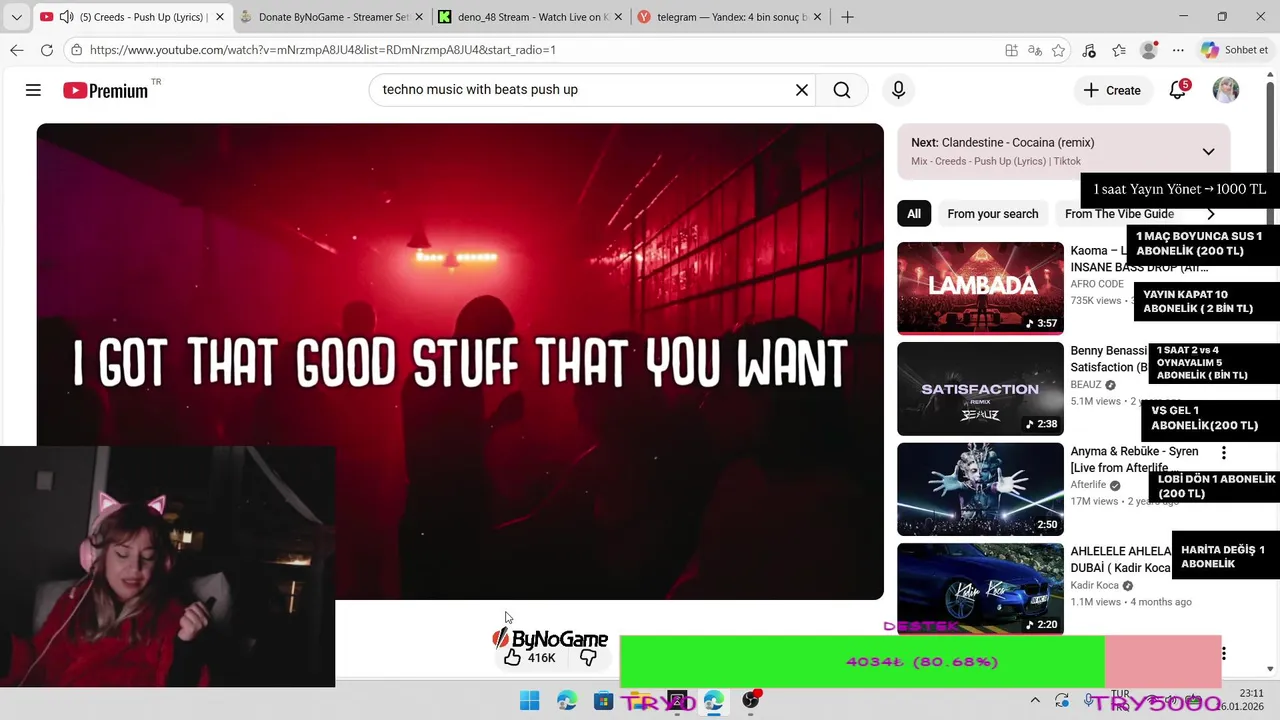Open the YouTube account avatar menu
1280x720 pixels.
[1226, 90]
